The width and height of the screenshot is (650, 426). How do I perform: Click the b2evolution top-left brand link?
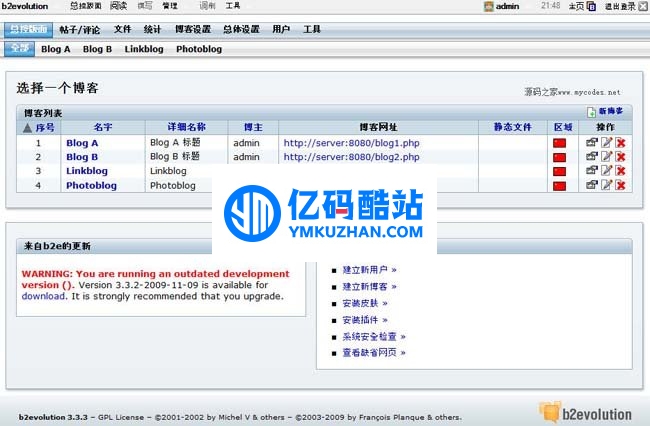(x=25, y=6)
